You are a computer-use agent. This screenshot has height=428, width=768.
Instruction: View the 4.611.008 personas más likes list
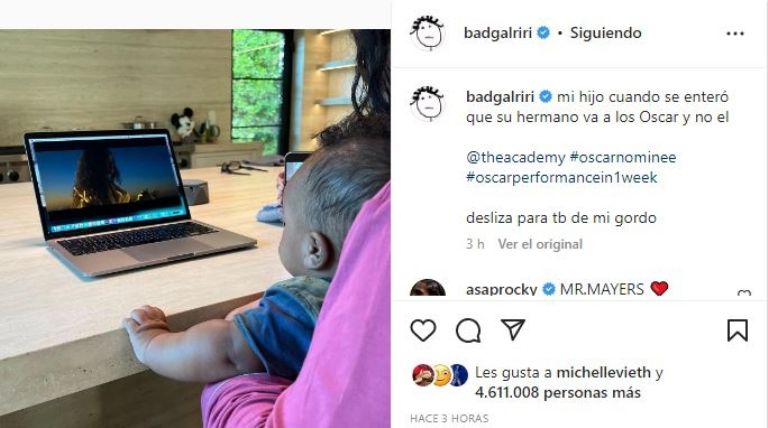[x=557, y=393]
